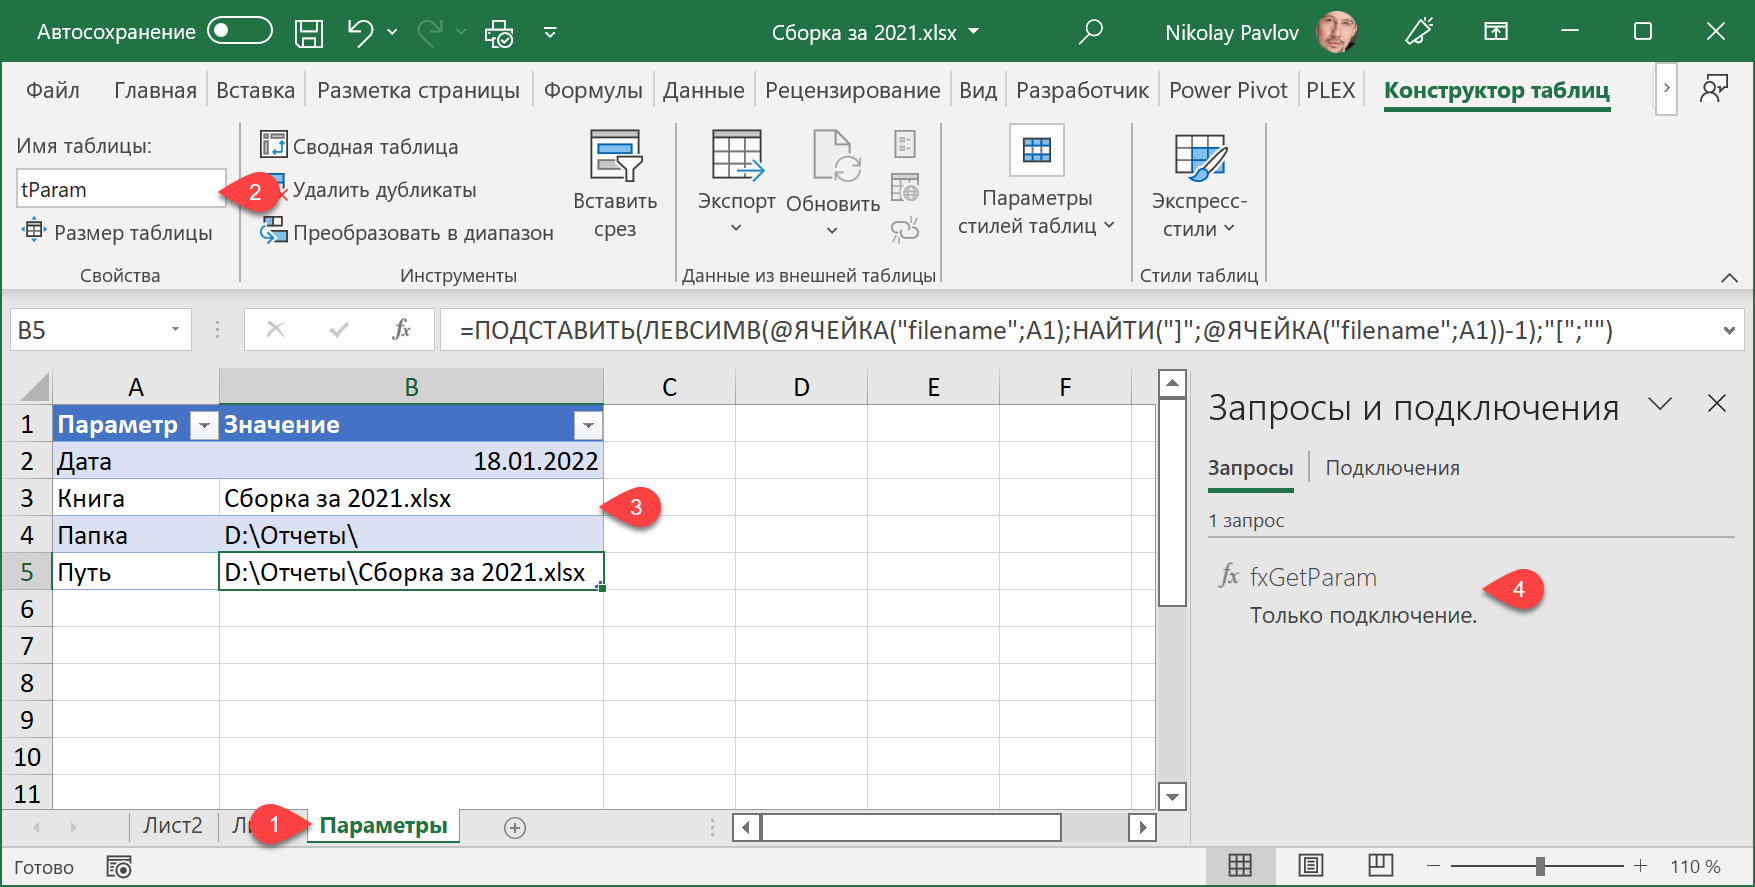
Task: Open the file name dropdown in title bar
Action: (x=974, y=32)
